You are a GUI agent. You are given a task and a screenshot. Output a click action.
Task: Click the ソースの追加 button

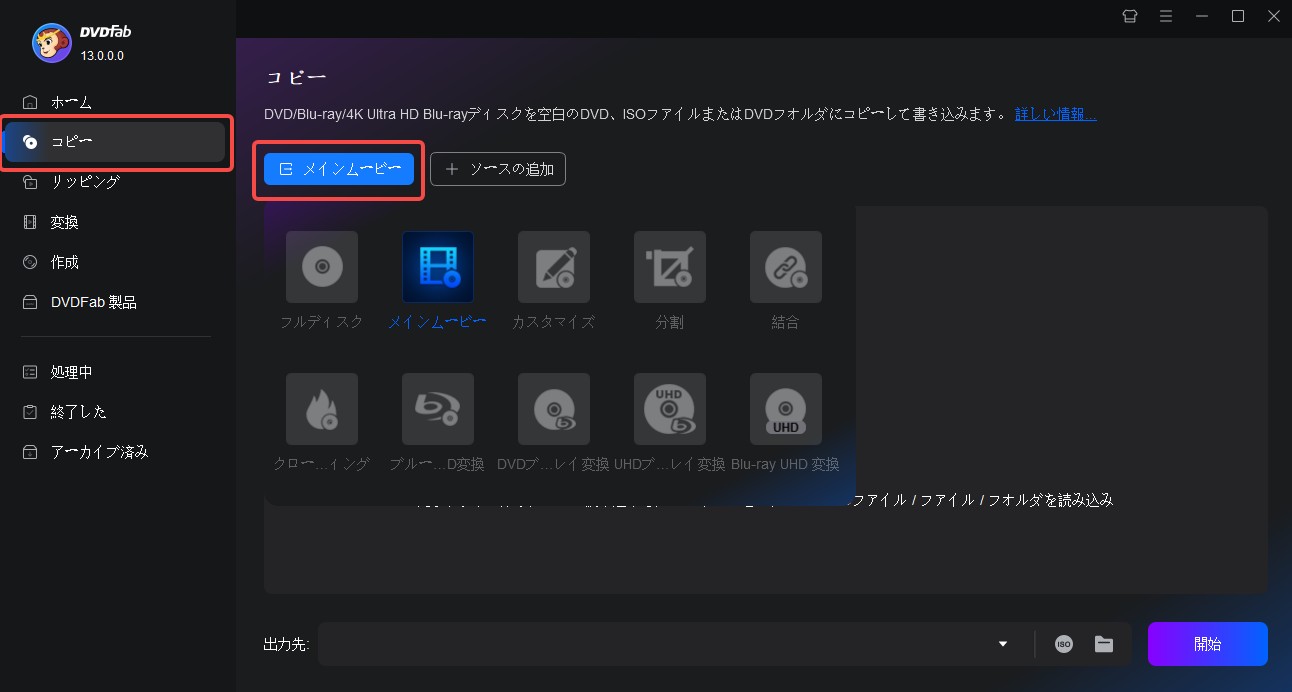point(498,170)
